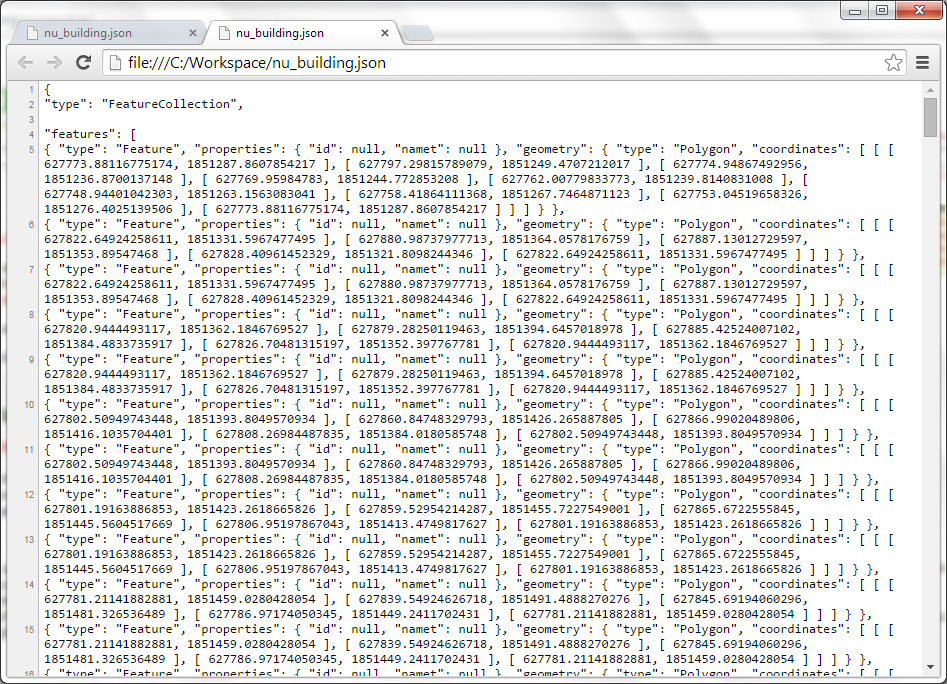Click line number 12 in the gutter
This screenshot has width=947, height=684.
pos(30,494)
